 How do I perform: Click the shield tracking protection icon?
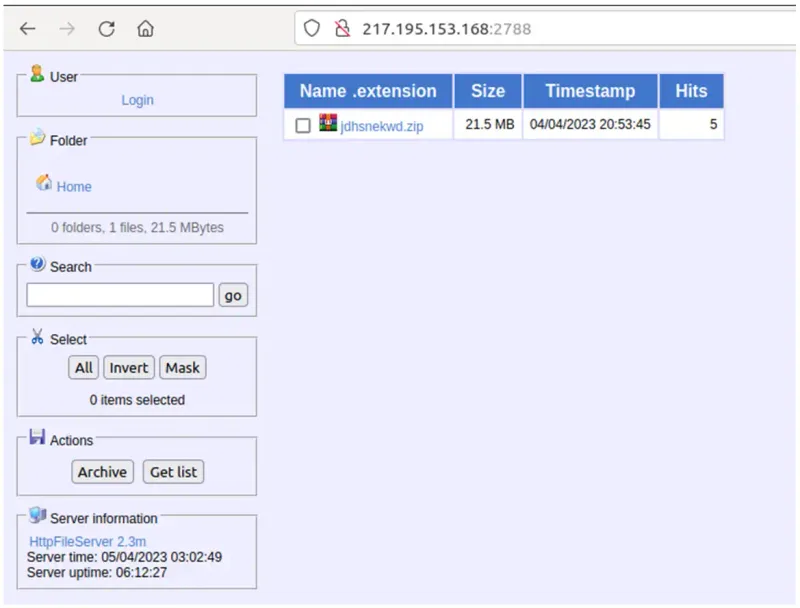point(312,28)
